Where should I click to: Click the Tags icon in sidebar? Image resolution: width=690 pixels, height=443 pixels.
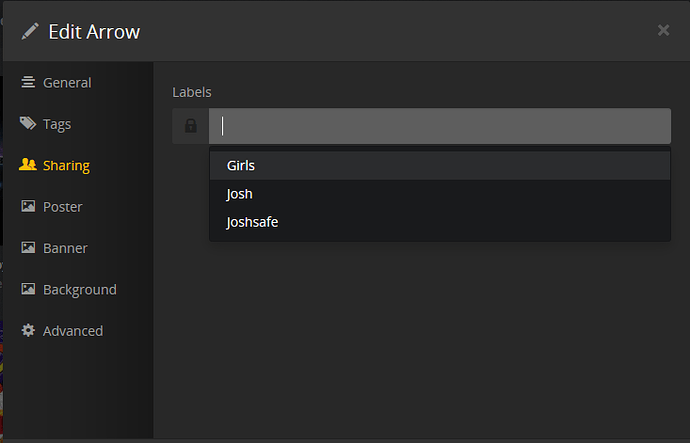pos(28,124)
